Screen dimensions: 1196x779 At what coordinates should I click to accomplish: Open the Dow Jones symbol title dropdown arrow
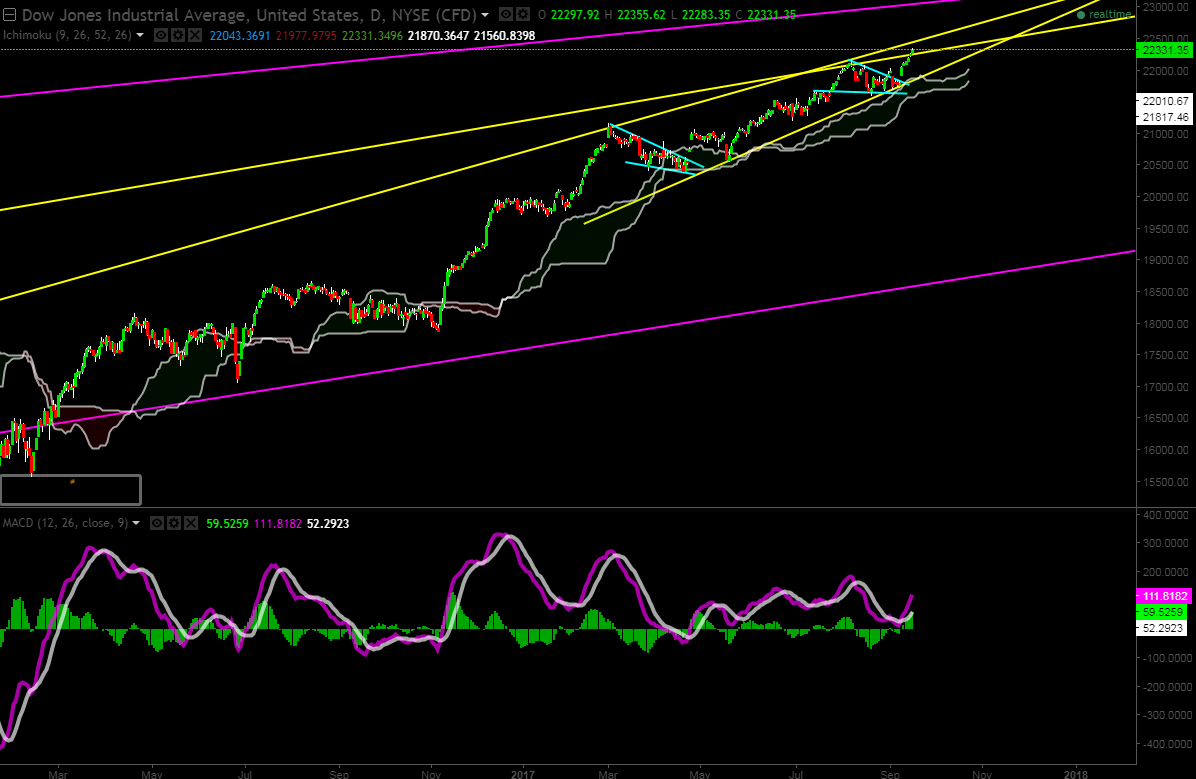485,15
